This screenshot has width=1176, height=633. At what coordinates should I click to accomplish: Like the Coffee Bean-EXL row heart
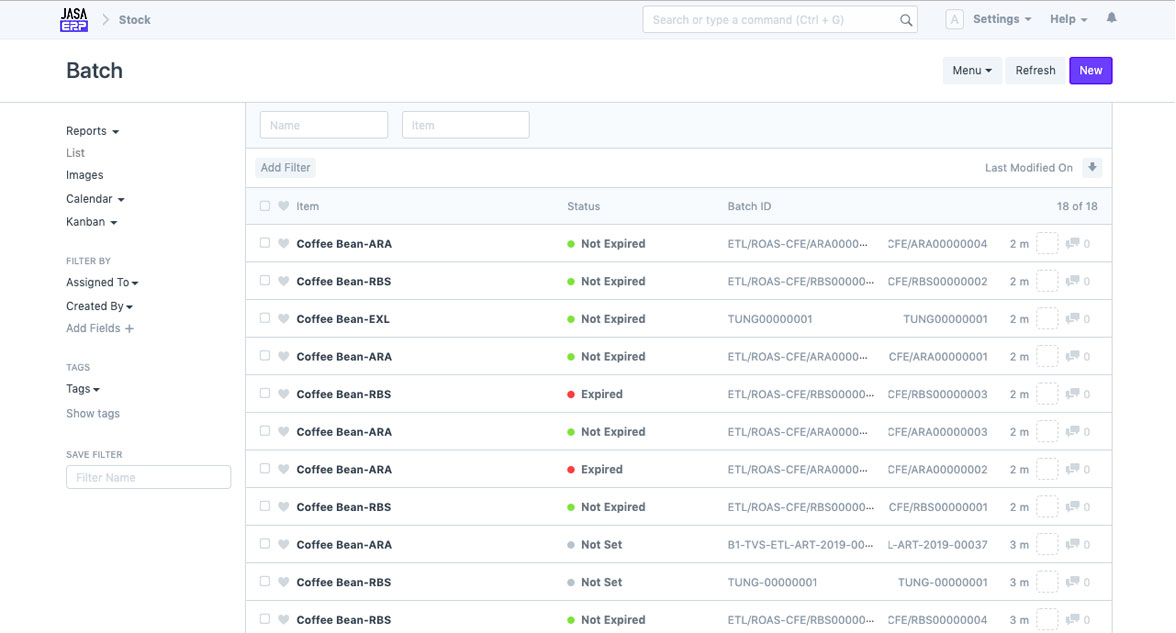point(284,319)
